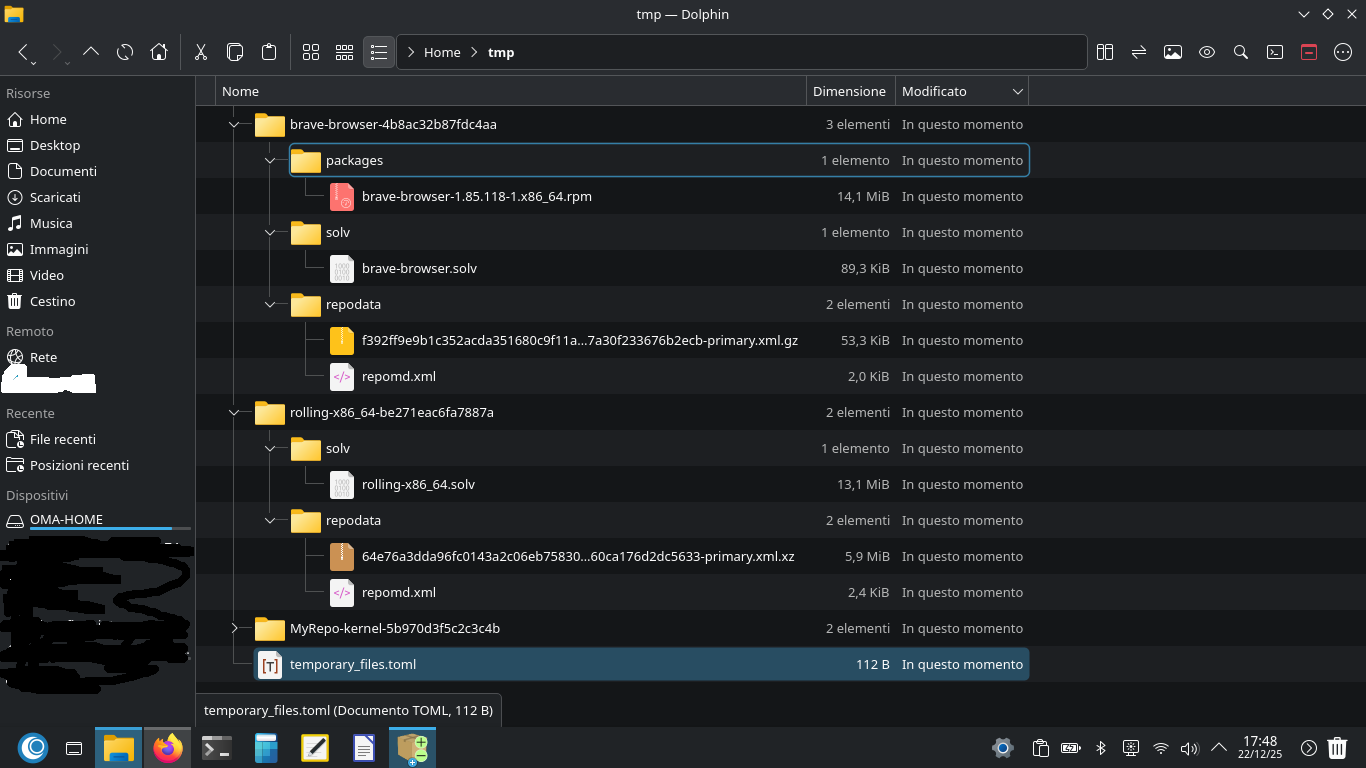Toggle split view in the toolbar
This screenshot has width=1366, height=768.
(1105, 52)
